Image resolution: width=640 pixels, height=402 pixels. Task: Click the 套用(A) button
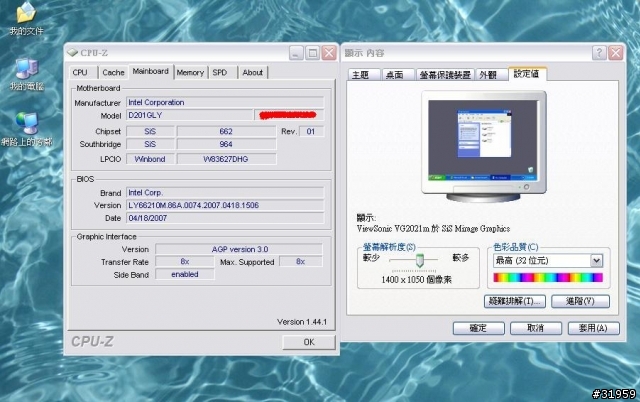click(x=593, y=328)
